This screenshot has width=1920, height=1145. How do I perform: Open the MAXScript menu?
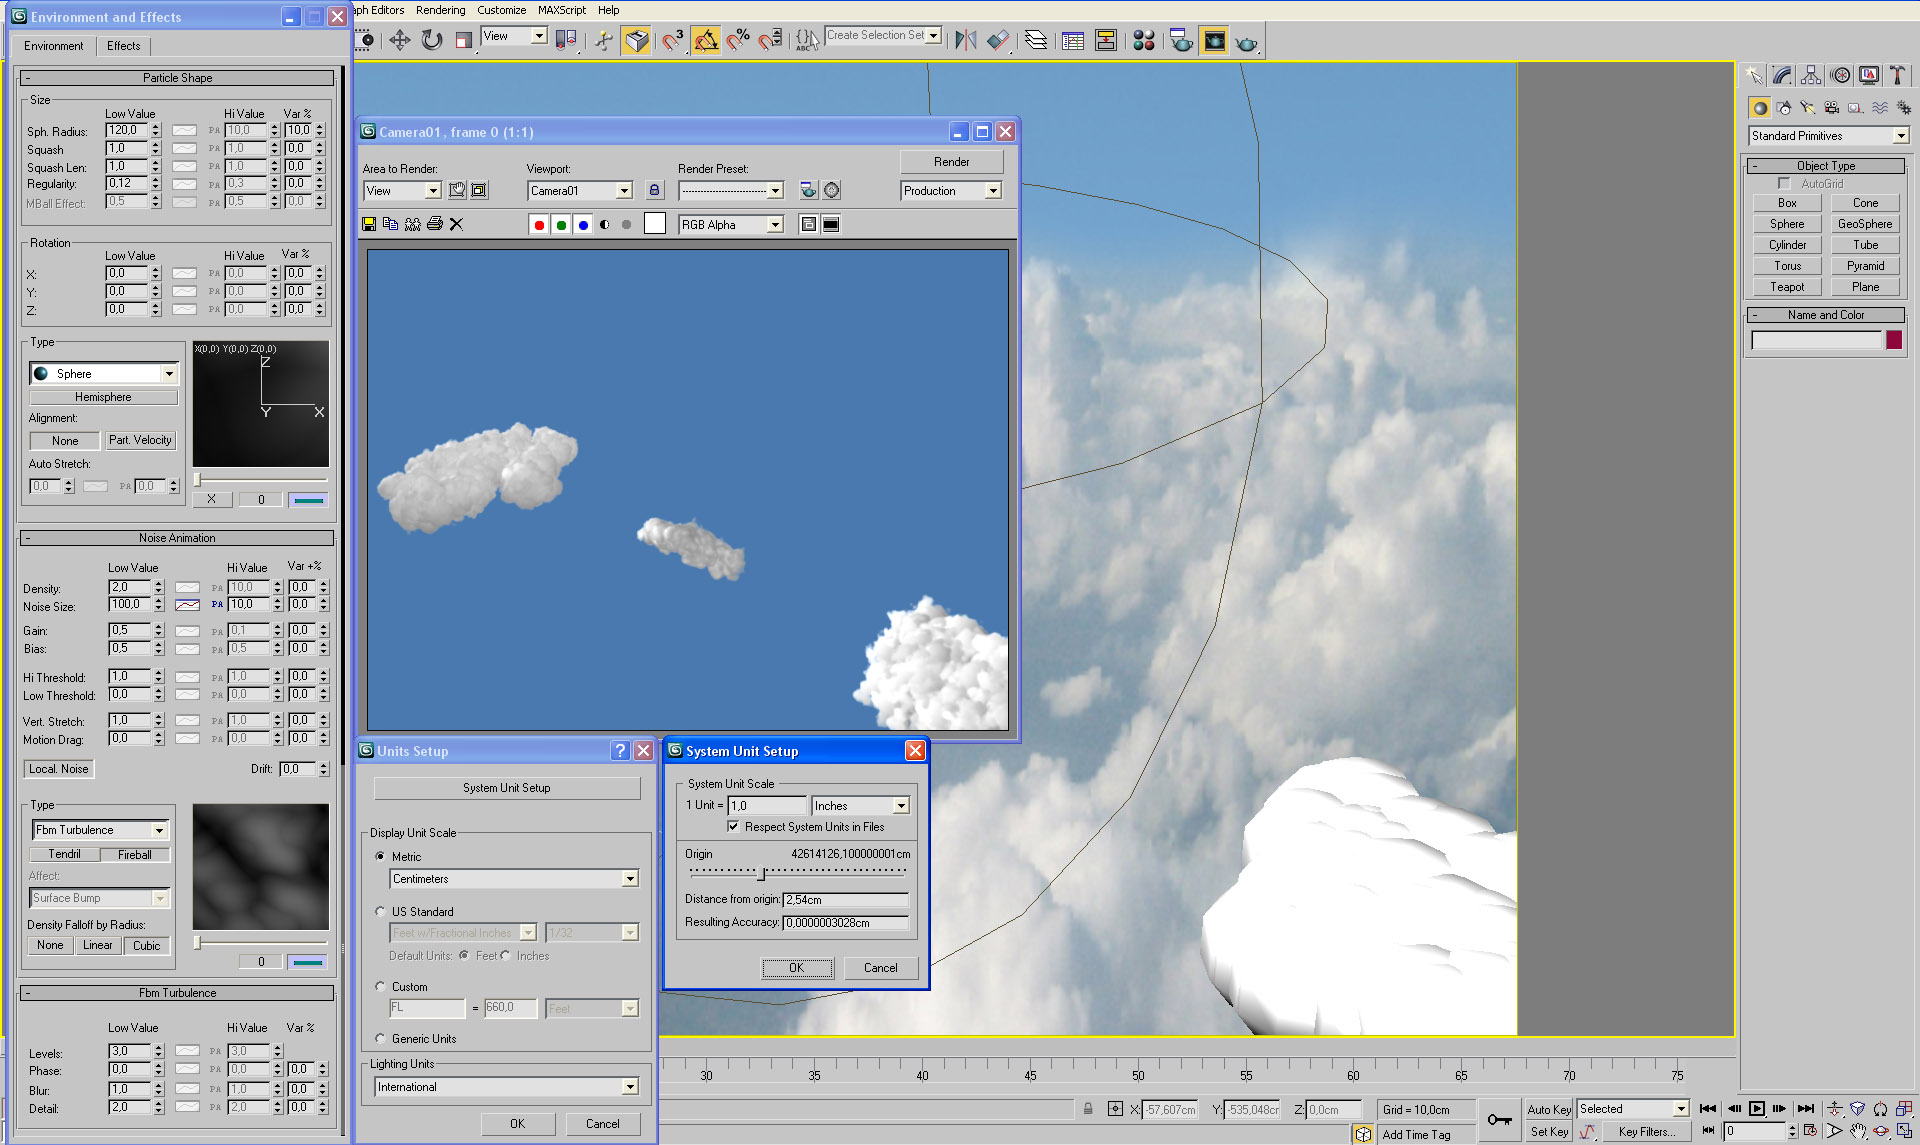[561, 10]
